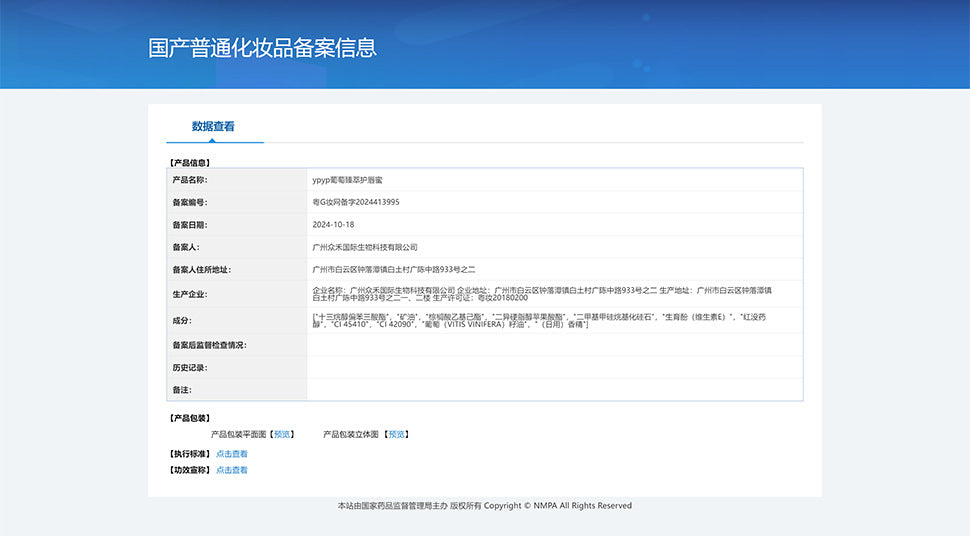Click the empty 历史记录 value cell

[554, 367]
